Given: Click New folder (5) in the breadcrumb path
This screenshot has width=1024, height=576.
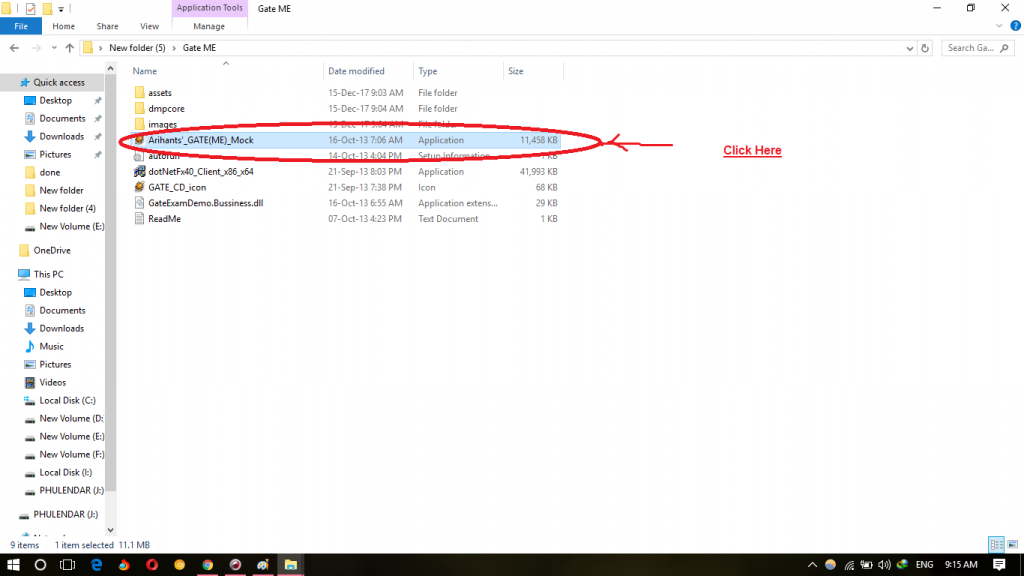Looking at the screenshot, I should 135,47.
